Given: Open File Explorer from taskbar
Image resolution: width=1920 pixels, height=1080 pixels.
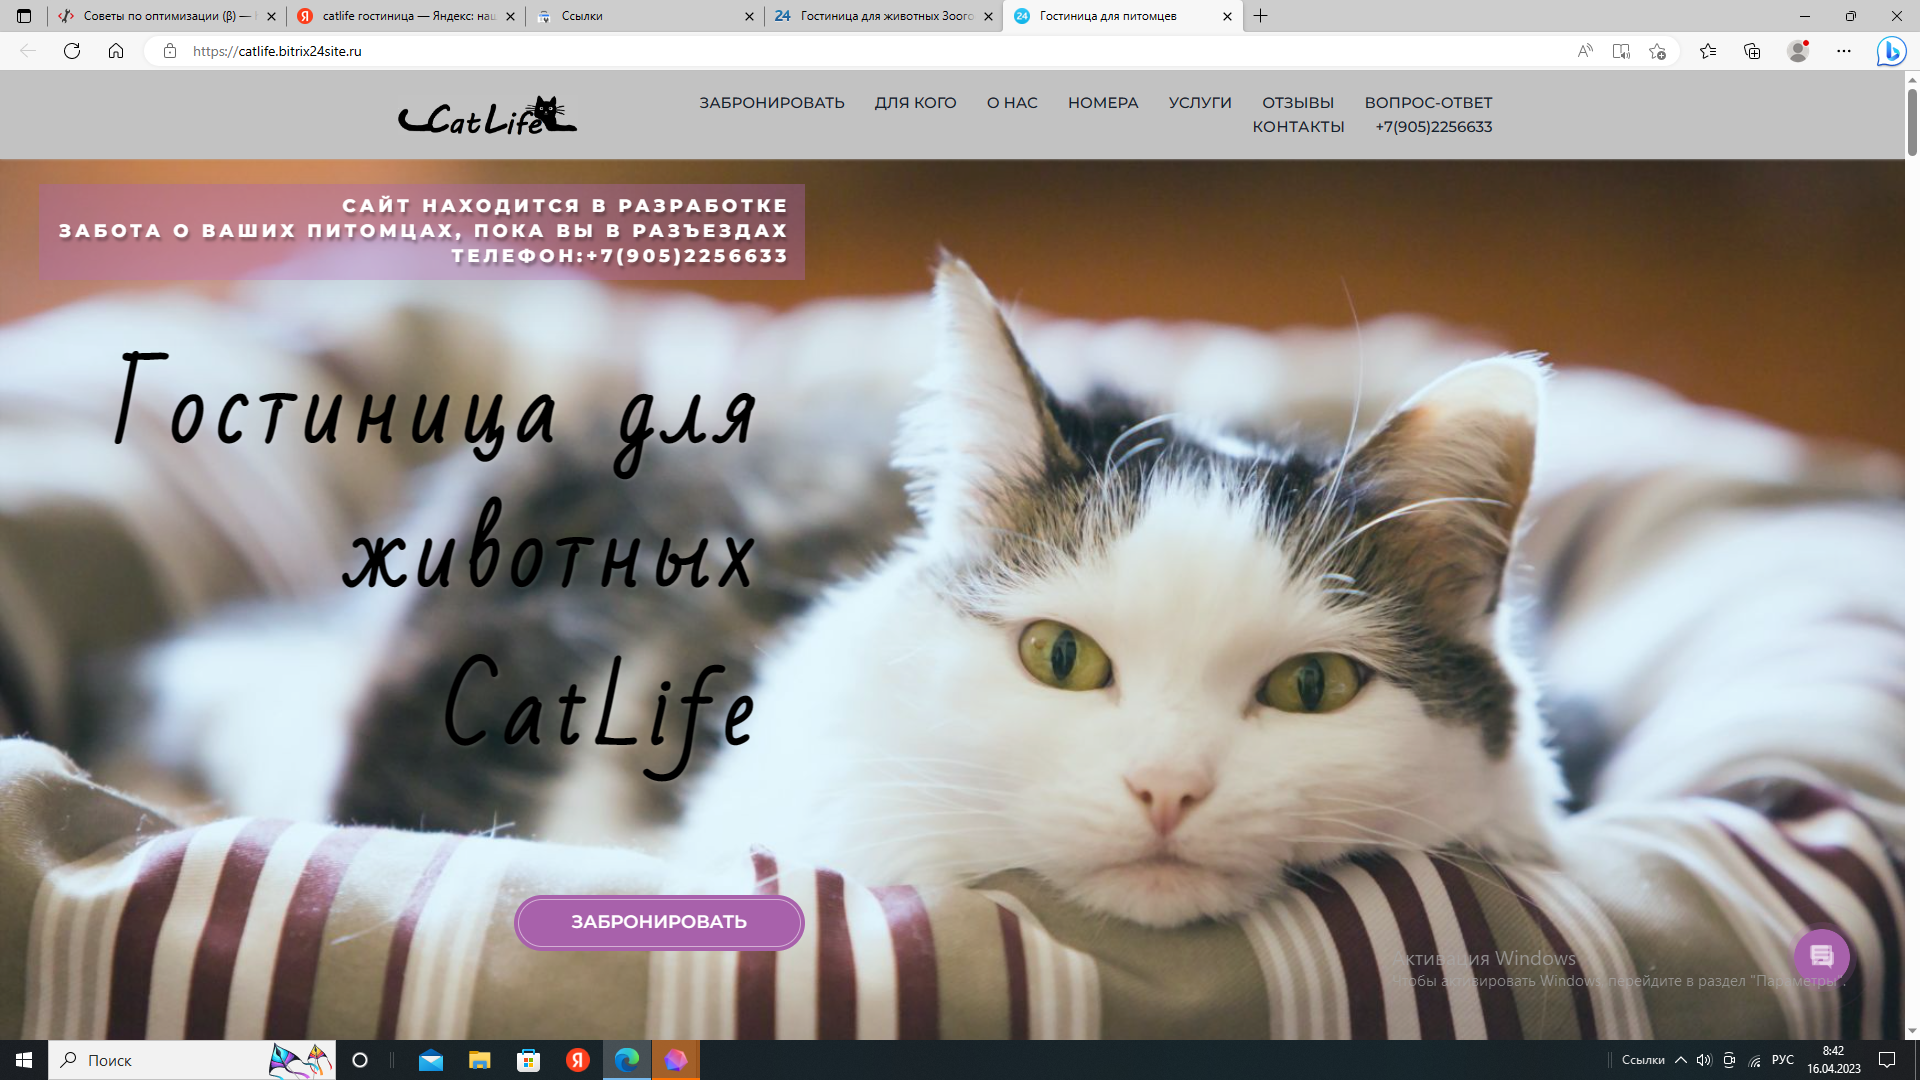Looking at the screenshot, I should coord(480,1060).
